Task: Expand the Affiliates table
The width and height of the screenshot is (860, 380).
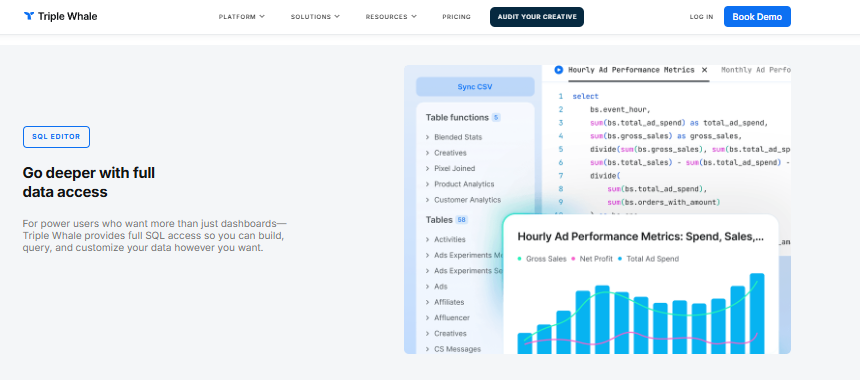Action: click(x=445, y=302)
